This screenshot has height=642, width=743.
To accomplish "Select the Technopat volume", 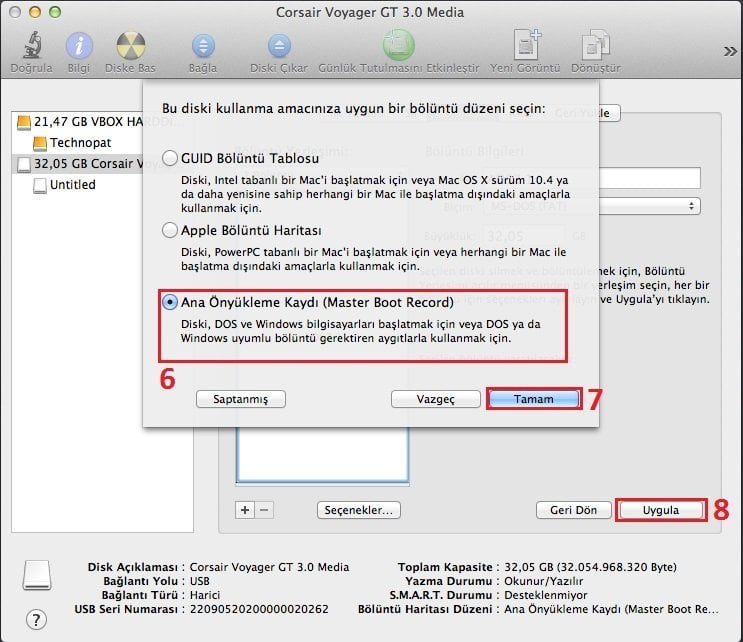I will pyautogui.click(x=72, y=143).
